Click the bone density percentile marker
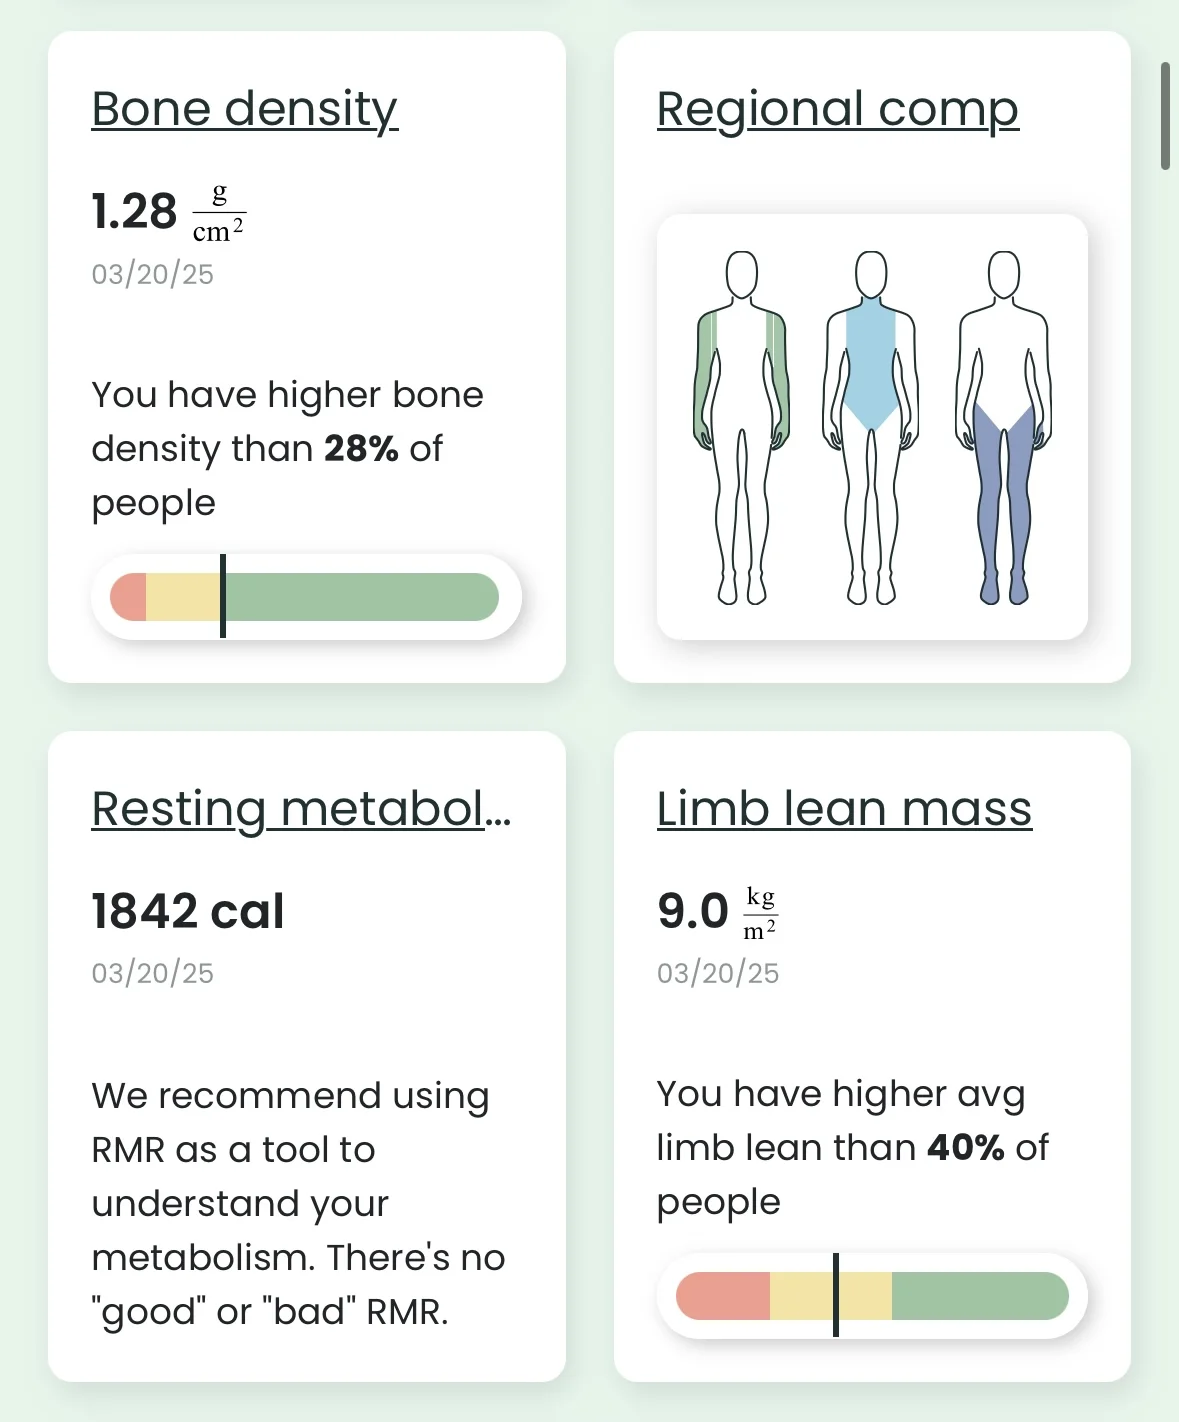 222,596
